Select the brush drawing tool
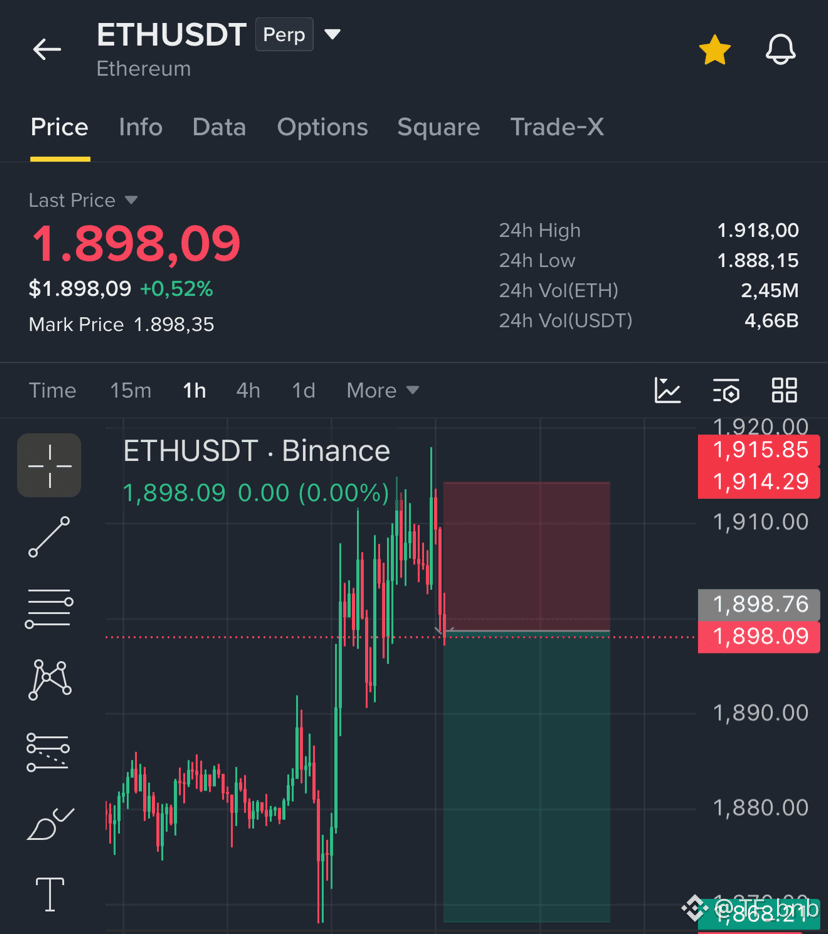The width and height of the screenshot is (828, 934). coord(51,824)
